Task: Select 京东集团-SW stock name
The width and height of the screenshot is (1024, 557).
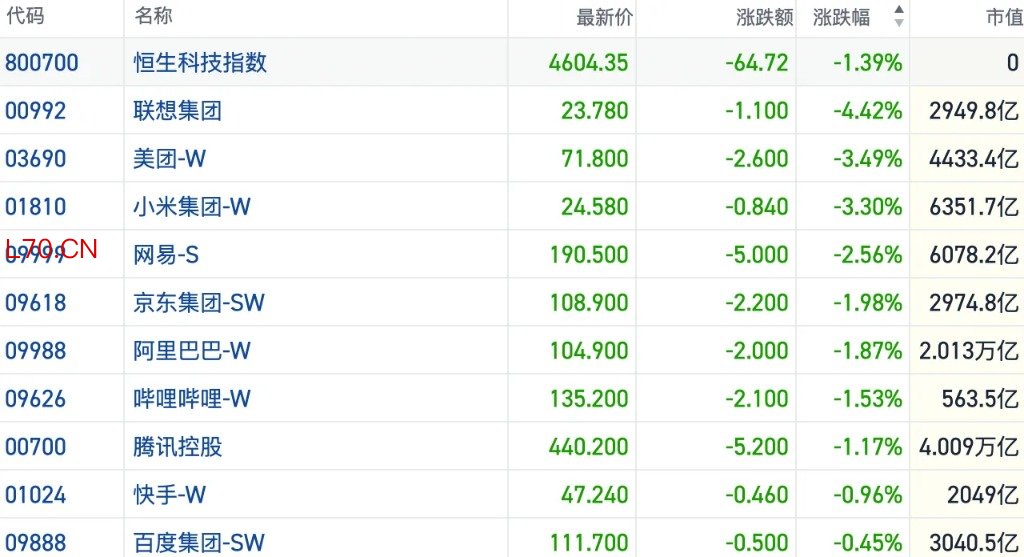Action: click(x=199, y=302)
